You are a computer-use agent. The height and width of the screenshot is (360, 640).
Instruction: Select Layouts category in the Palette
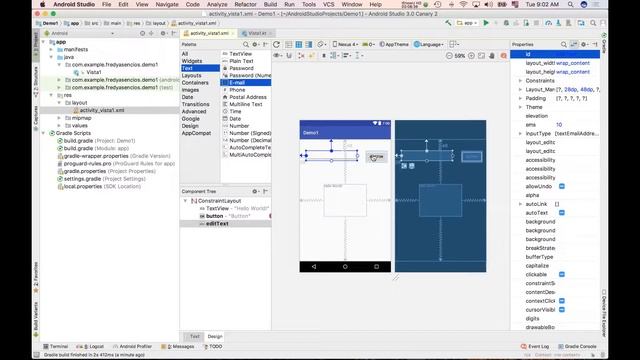pyautogui.click(x=191, y=76)
